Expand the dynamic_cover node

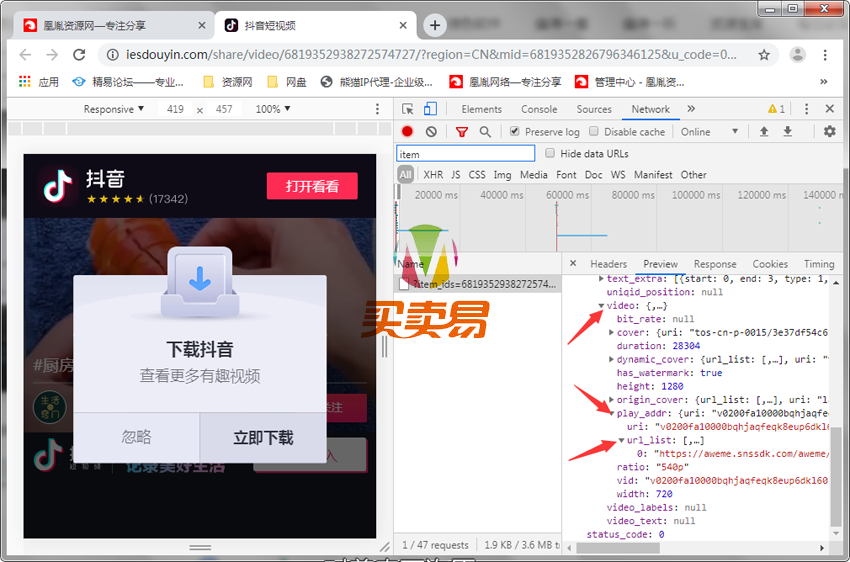(611, 359)
